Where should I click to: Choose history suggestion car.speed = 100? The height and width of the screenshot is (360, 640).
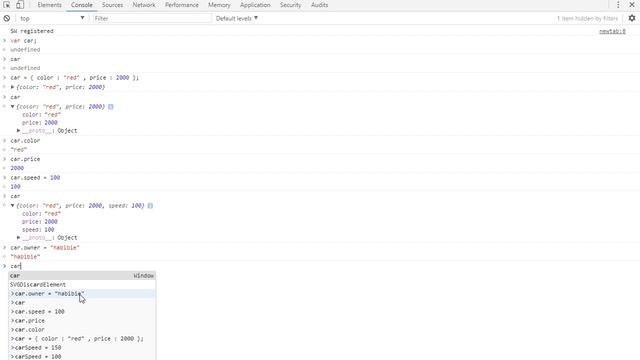click(82, 311)
